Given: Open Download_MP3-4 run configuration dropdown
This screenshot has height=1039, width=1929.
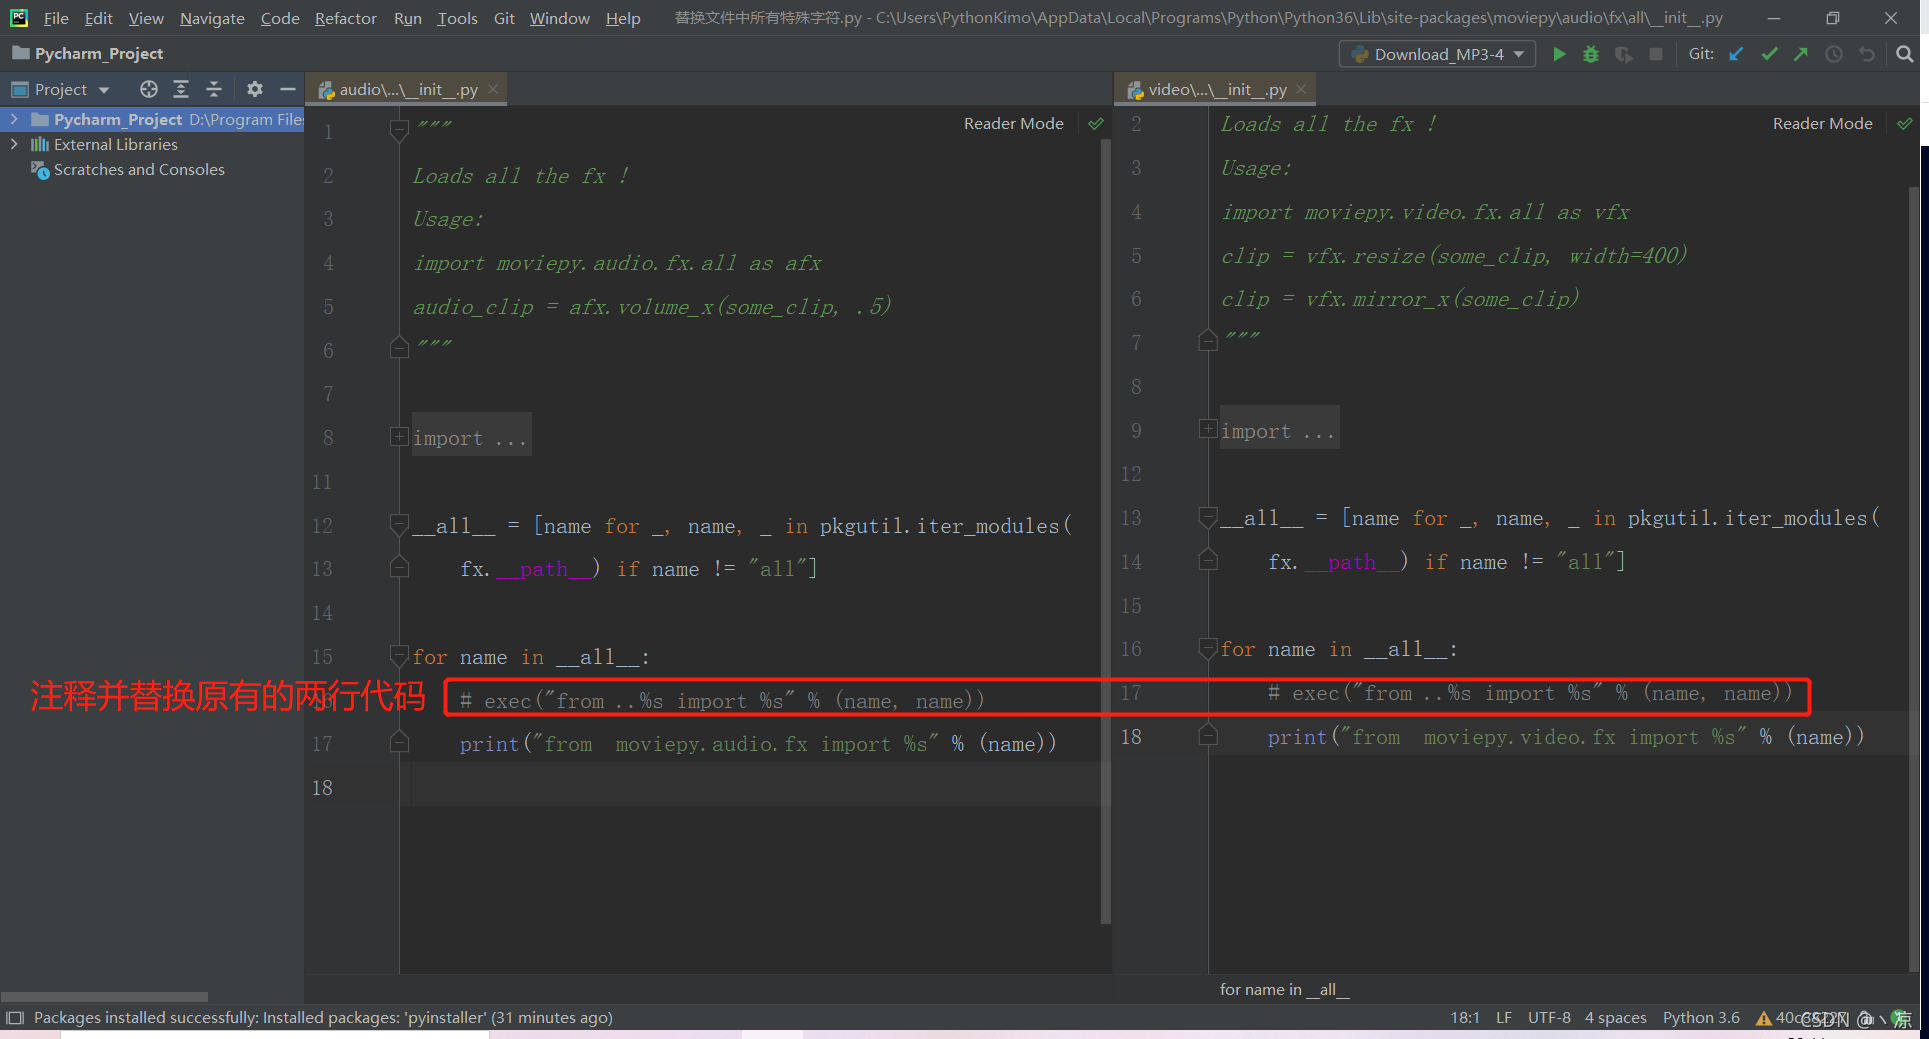Looking at the screenshot, I should [1438, 54].
